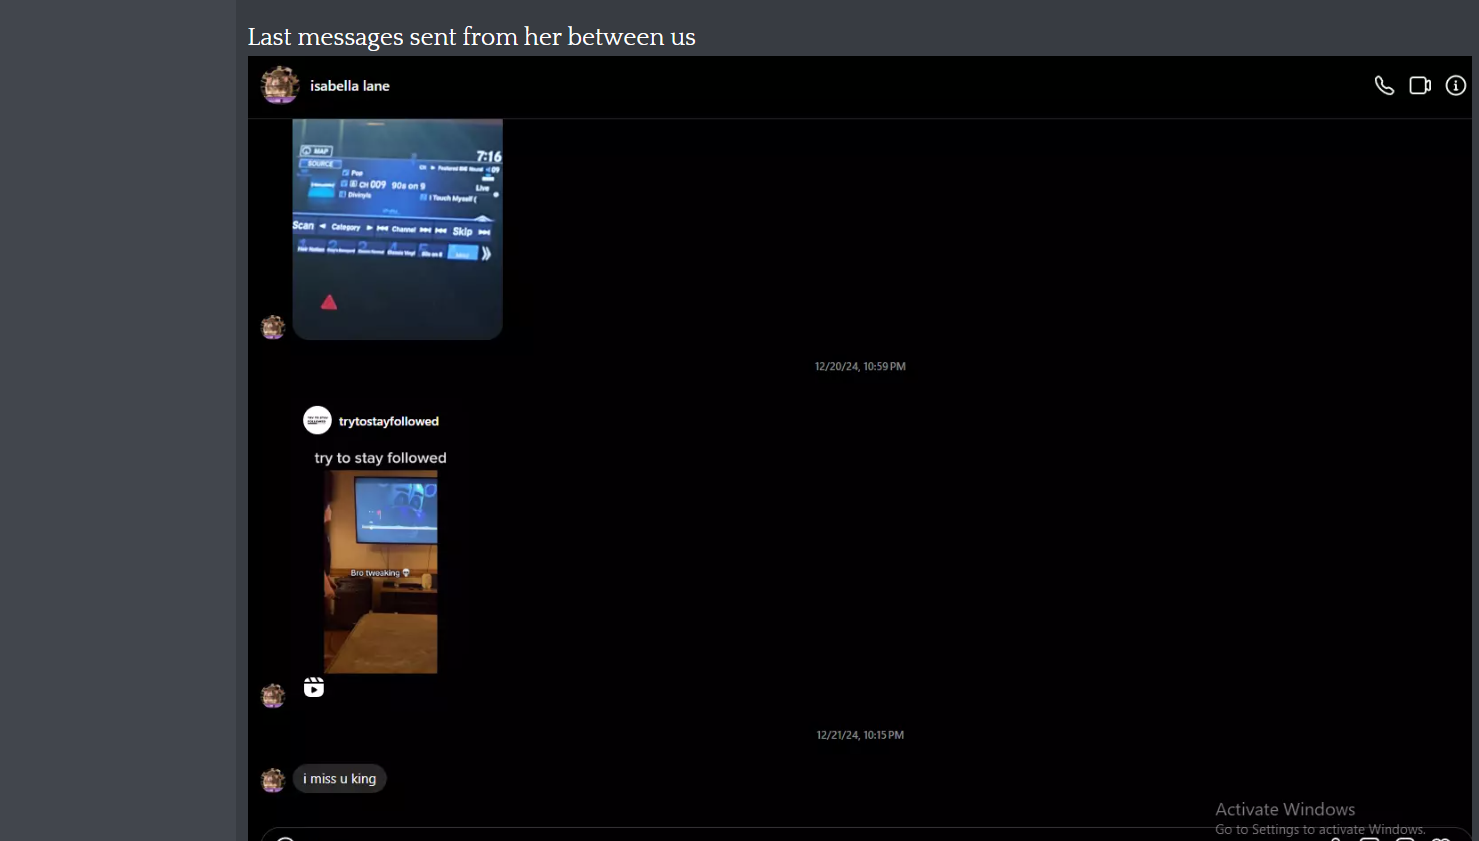
Task: Start a video call from the chat header
Action: [x=1420, y=86]
